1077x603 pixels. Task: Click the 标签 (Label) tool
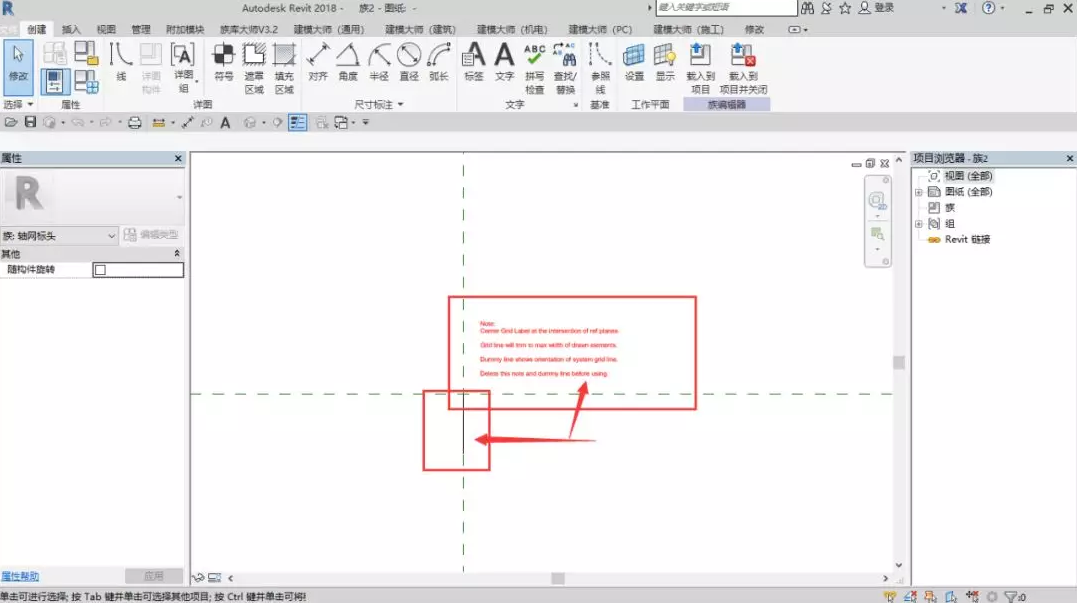point(474,61)
